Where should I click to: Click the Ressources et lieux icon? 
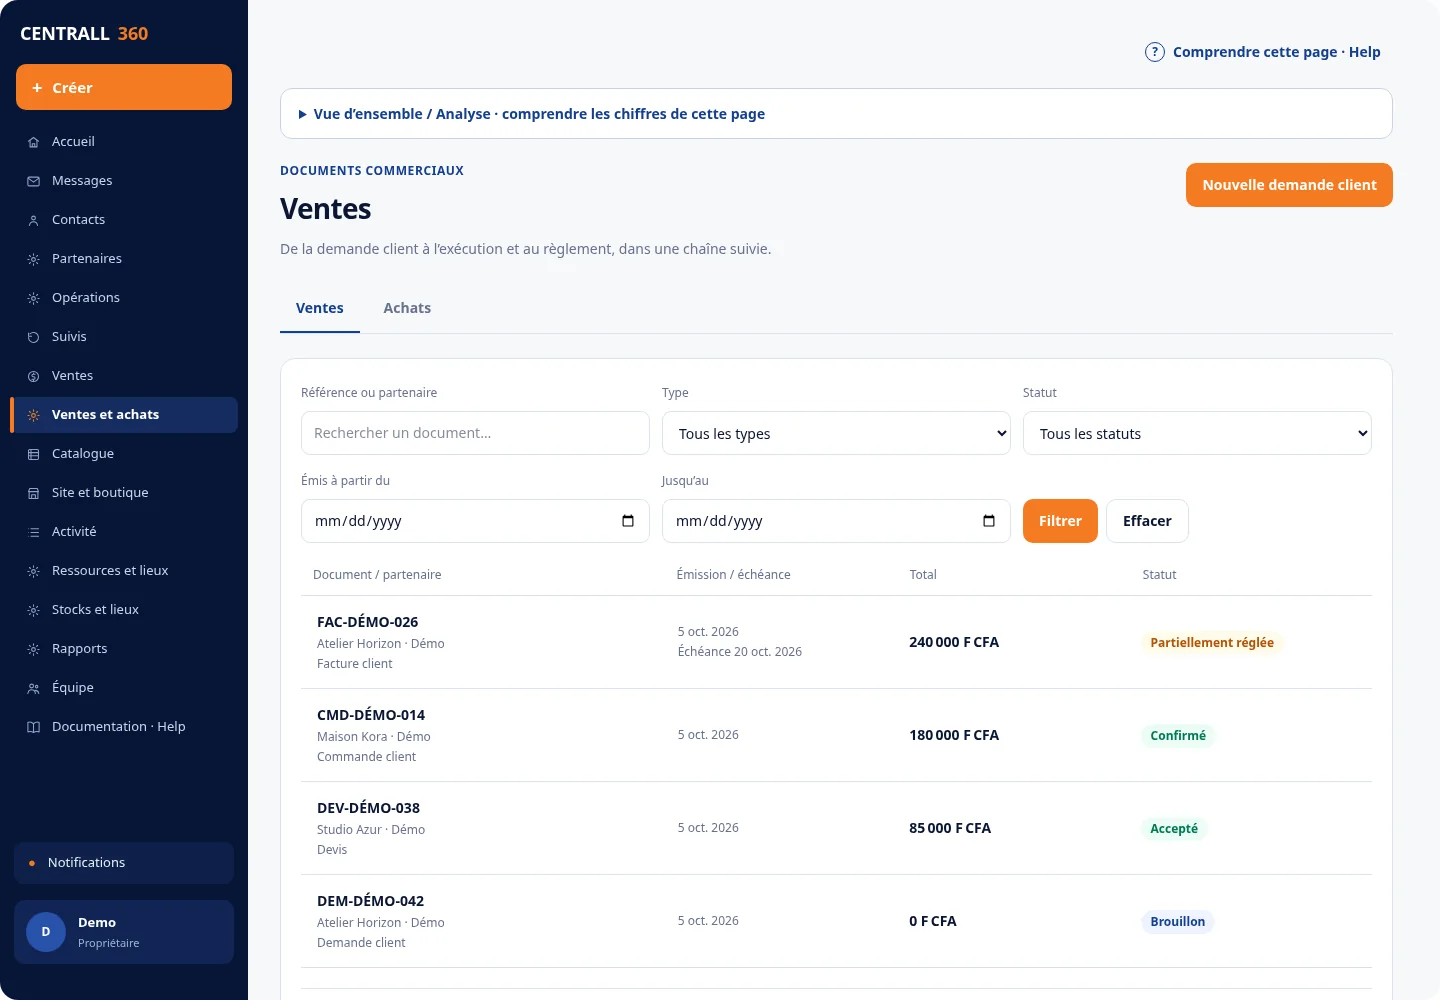coord(33,571)
